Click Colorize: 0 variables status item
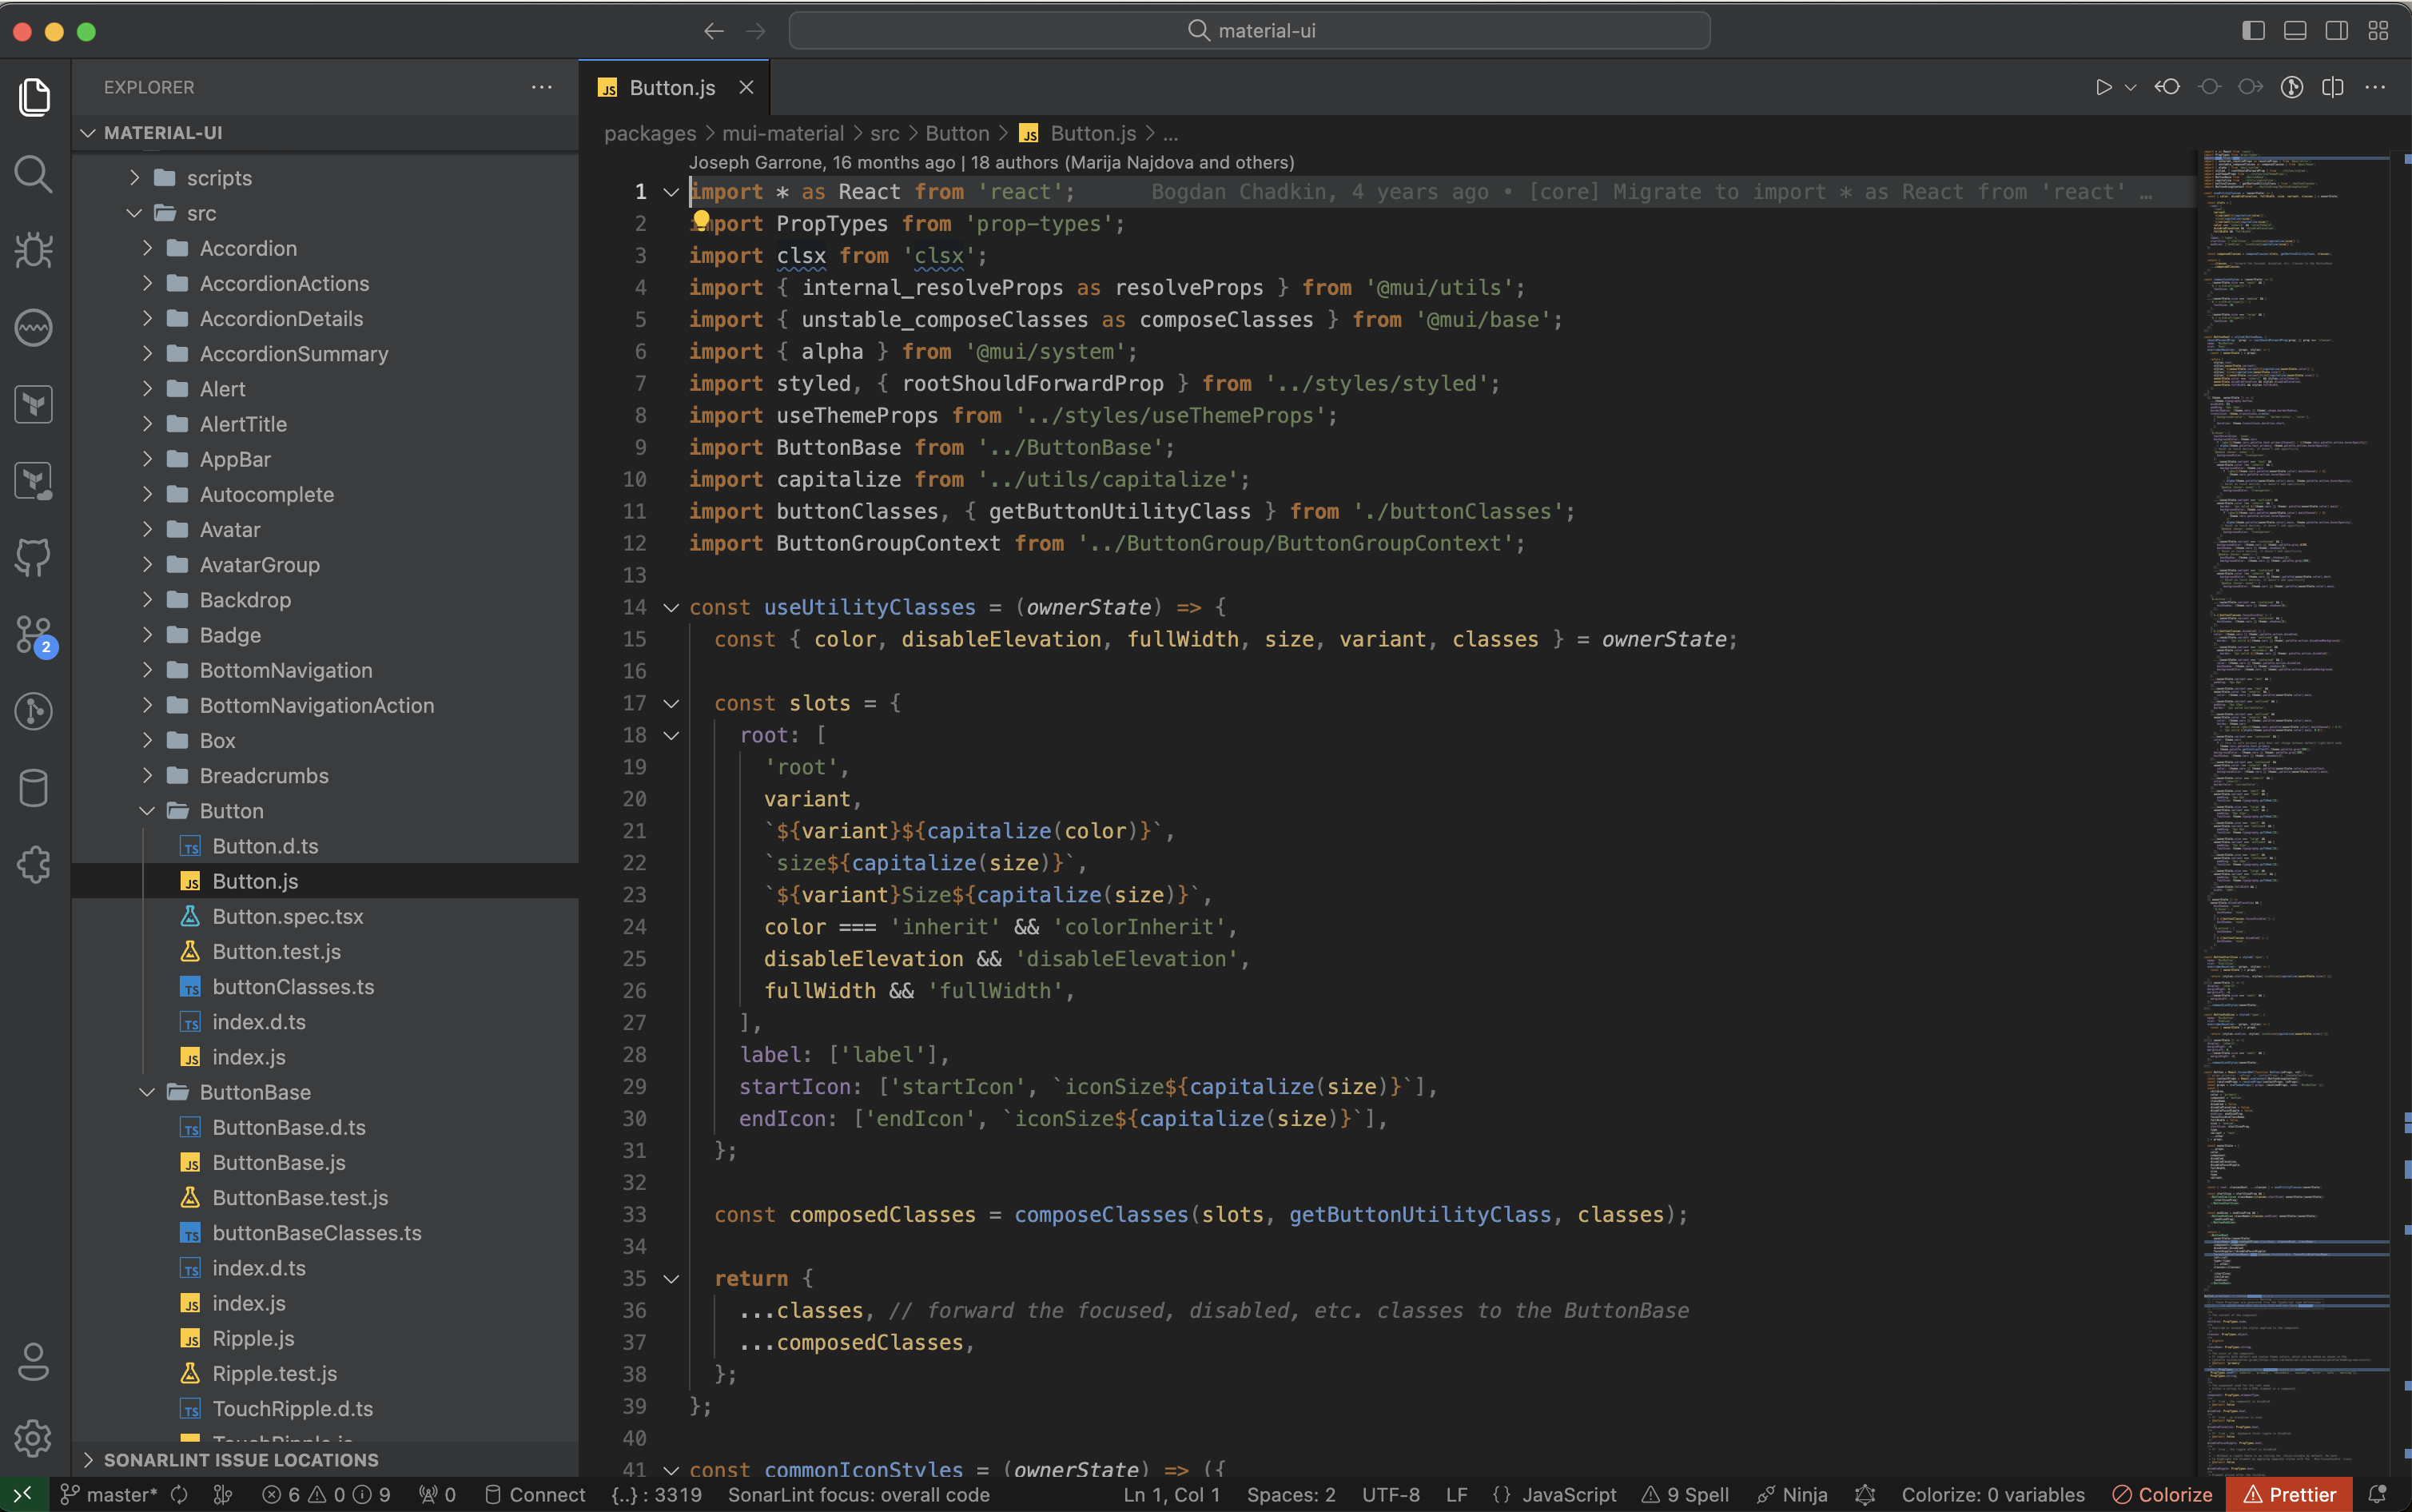Screen dimensions: 2412x1512 [1992, 1494]
